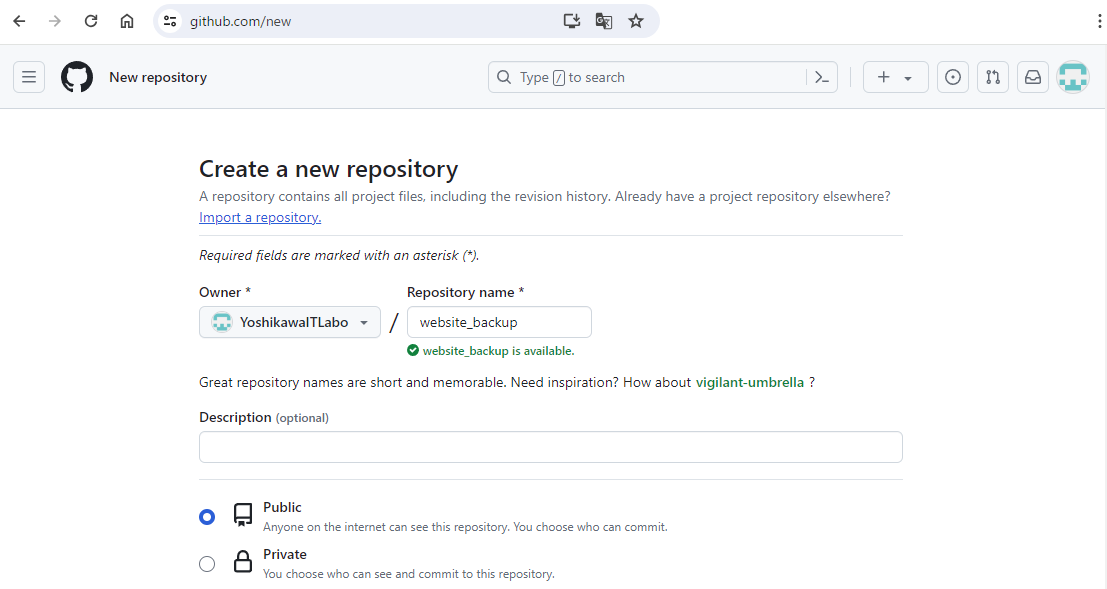
Task: Open the Issues icon in header
Action: click(953, 77)
